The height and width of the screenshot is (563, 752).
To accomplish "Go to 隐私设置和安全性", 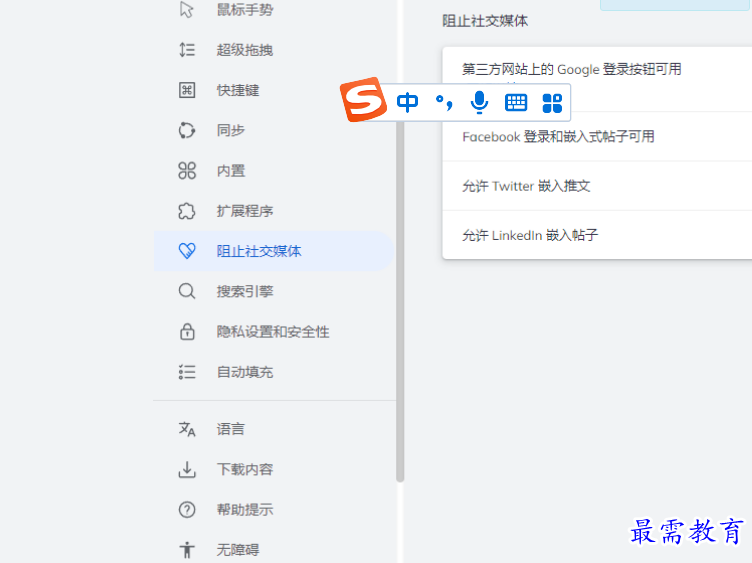I will click(x=273, y=331).
